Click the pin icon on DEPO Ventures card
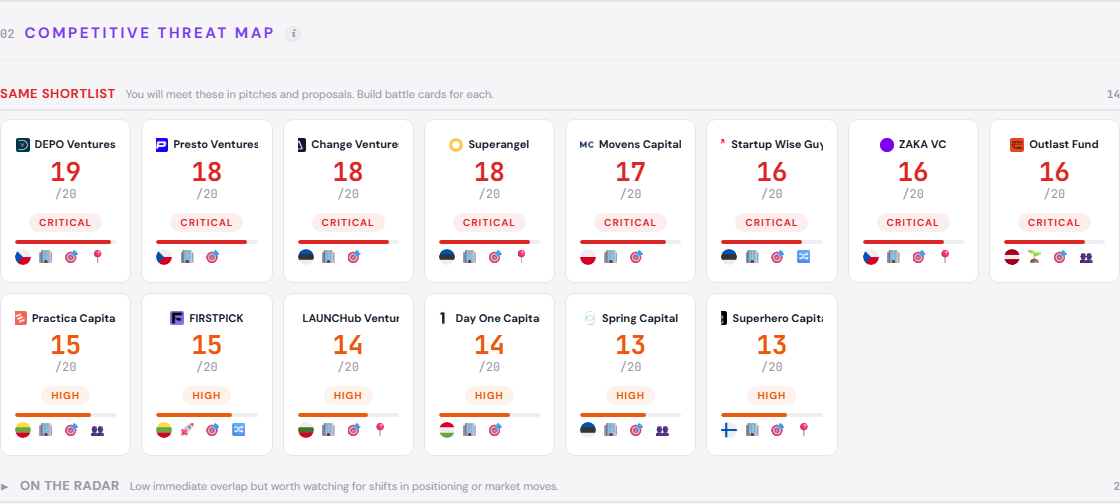 [98, 257]
